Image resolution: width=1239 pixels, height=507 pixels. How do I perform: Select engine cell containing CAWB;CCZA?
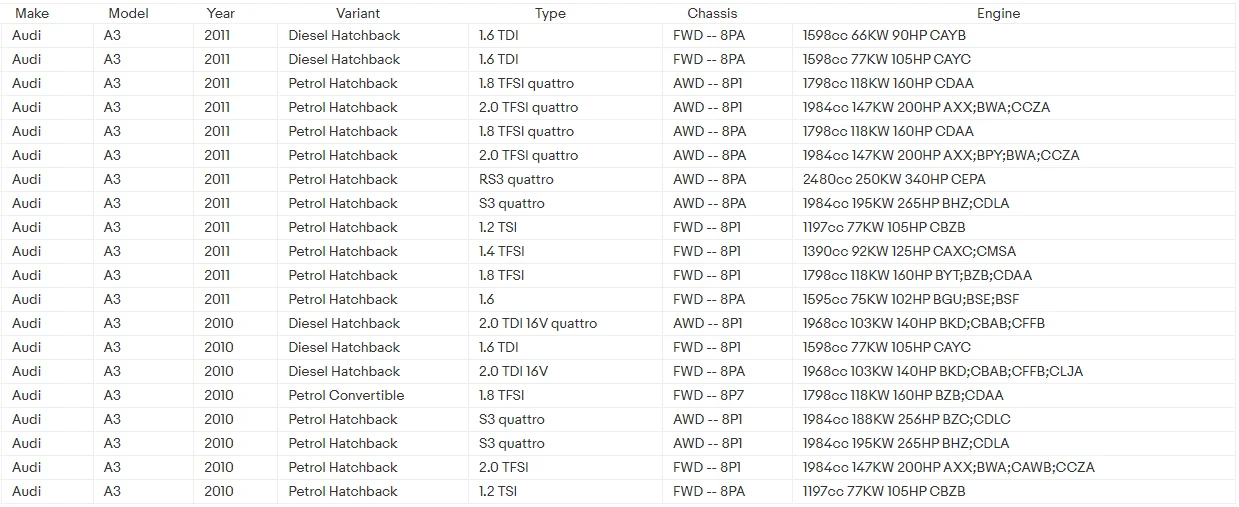[1013, 468]
